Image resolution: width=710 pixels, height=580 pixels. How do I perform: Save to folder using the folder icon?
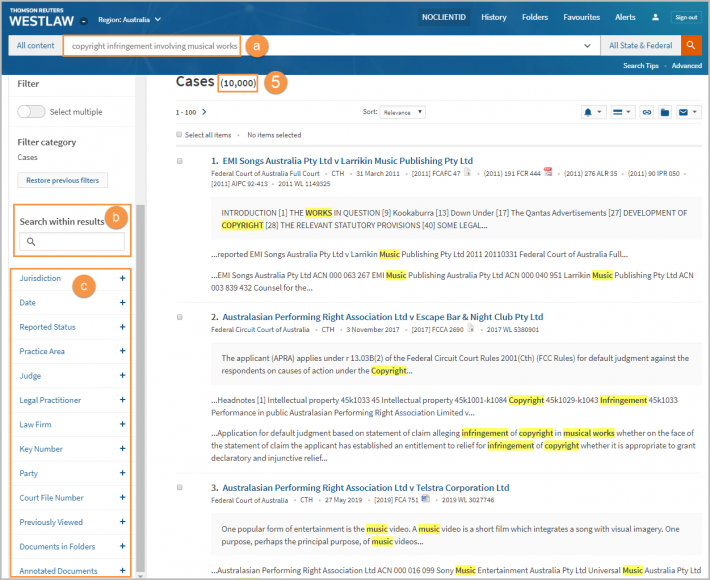click(665, 112)
